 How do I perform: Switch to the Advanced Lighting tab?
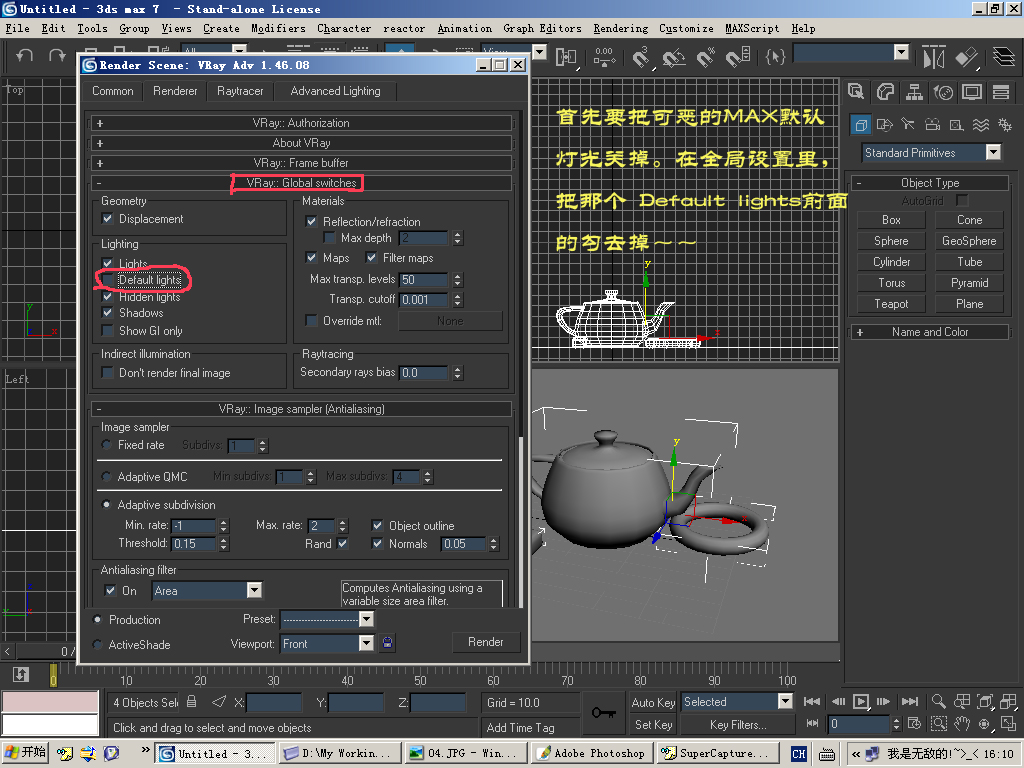tap(335, 91)
